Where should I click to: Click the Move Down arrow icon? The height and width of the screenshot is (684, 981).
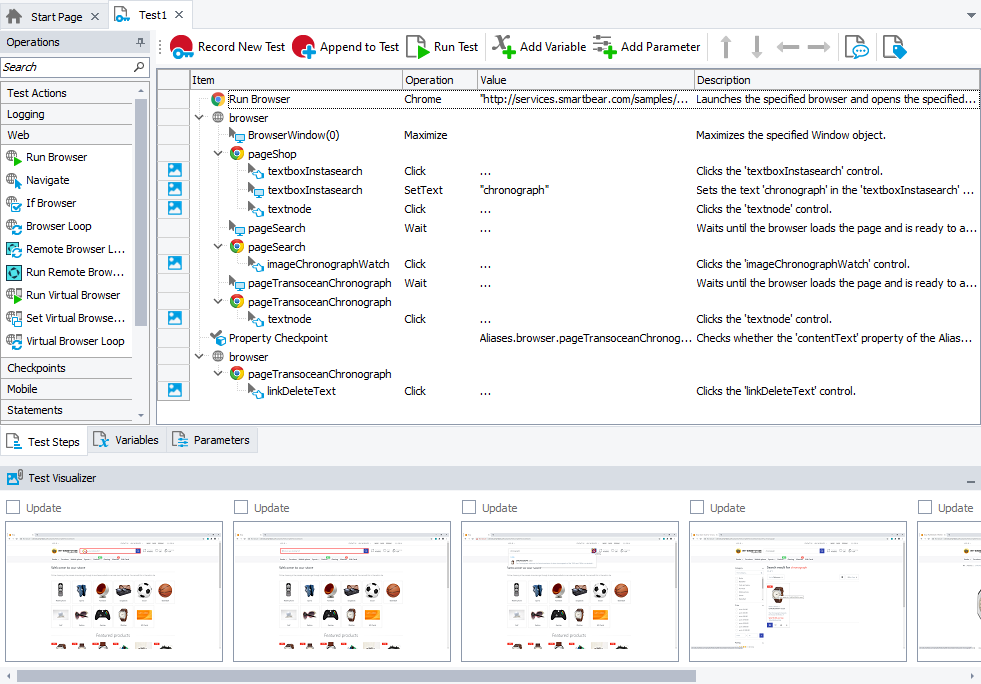tap(757, 47)
